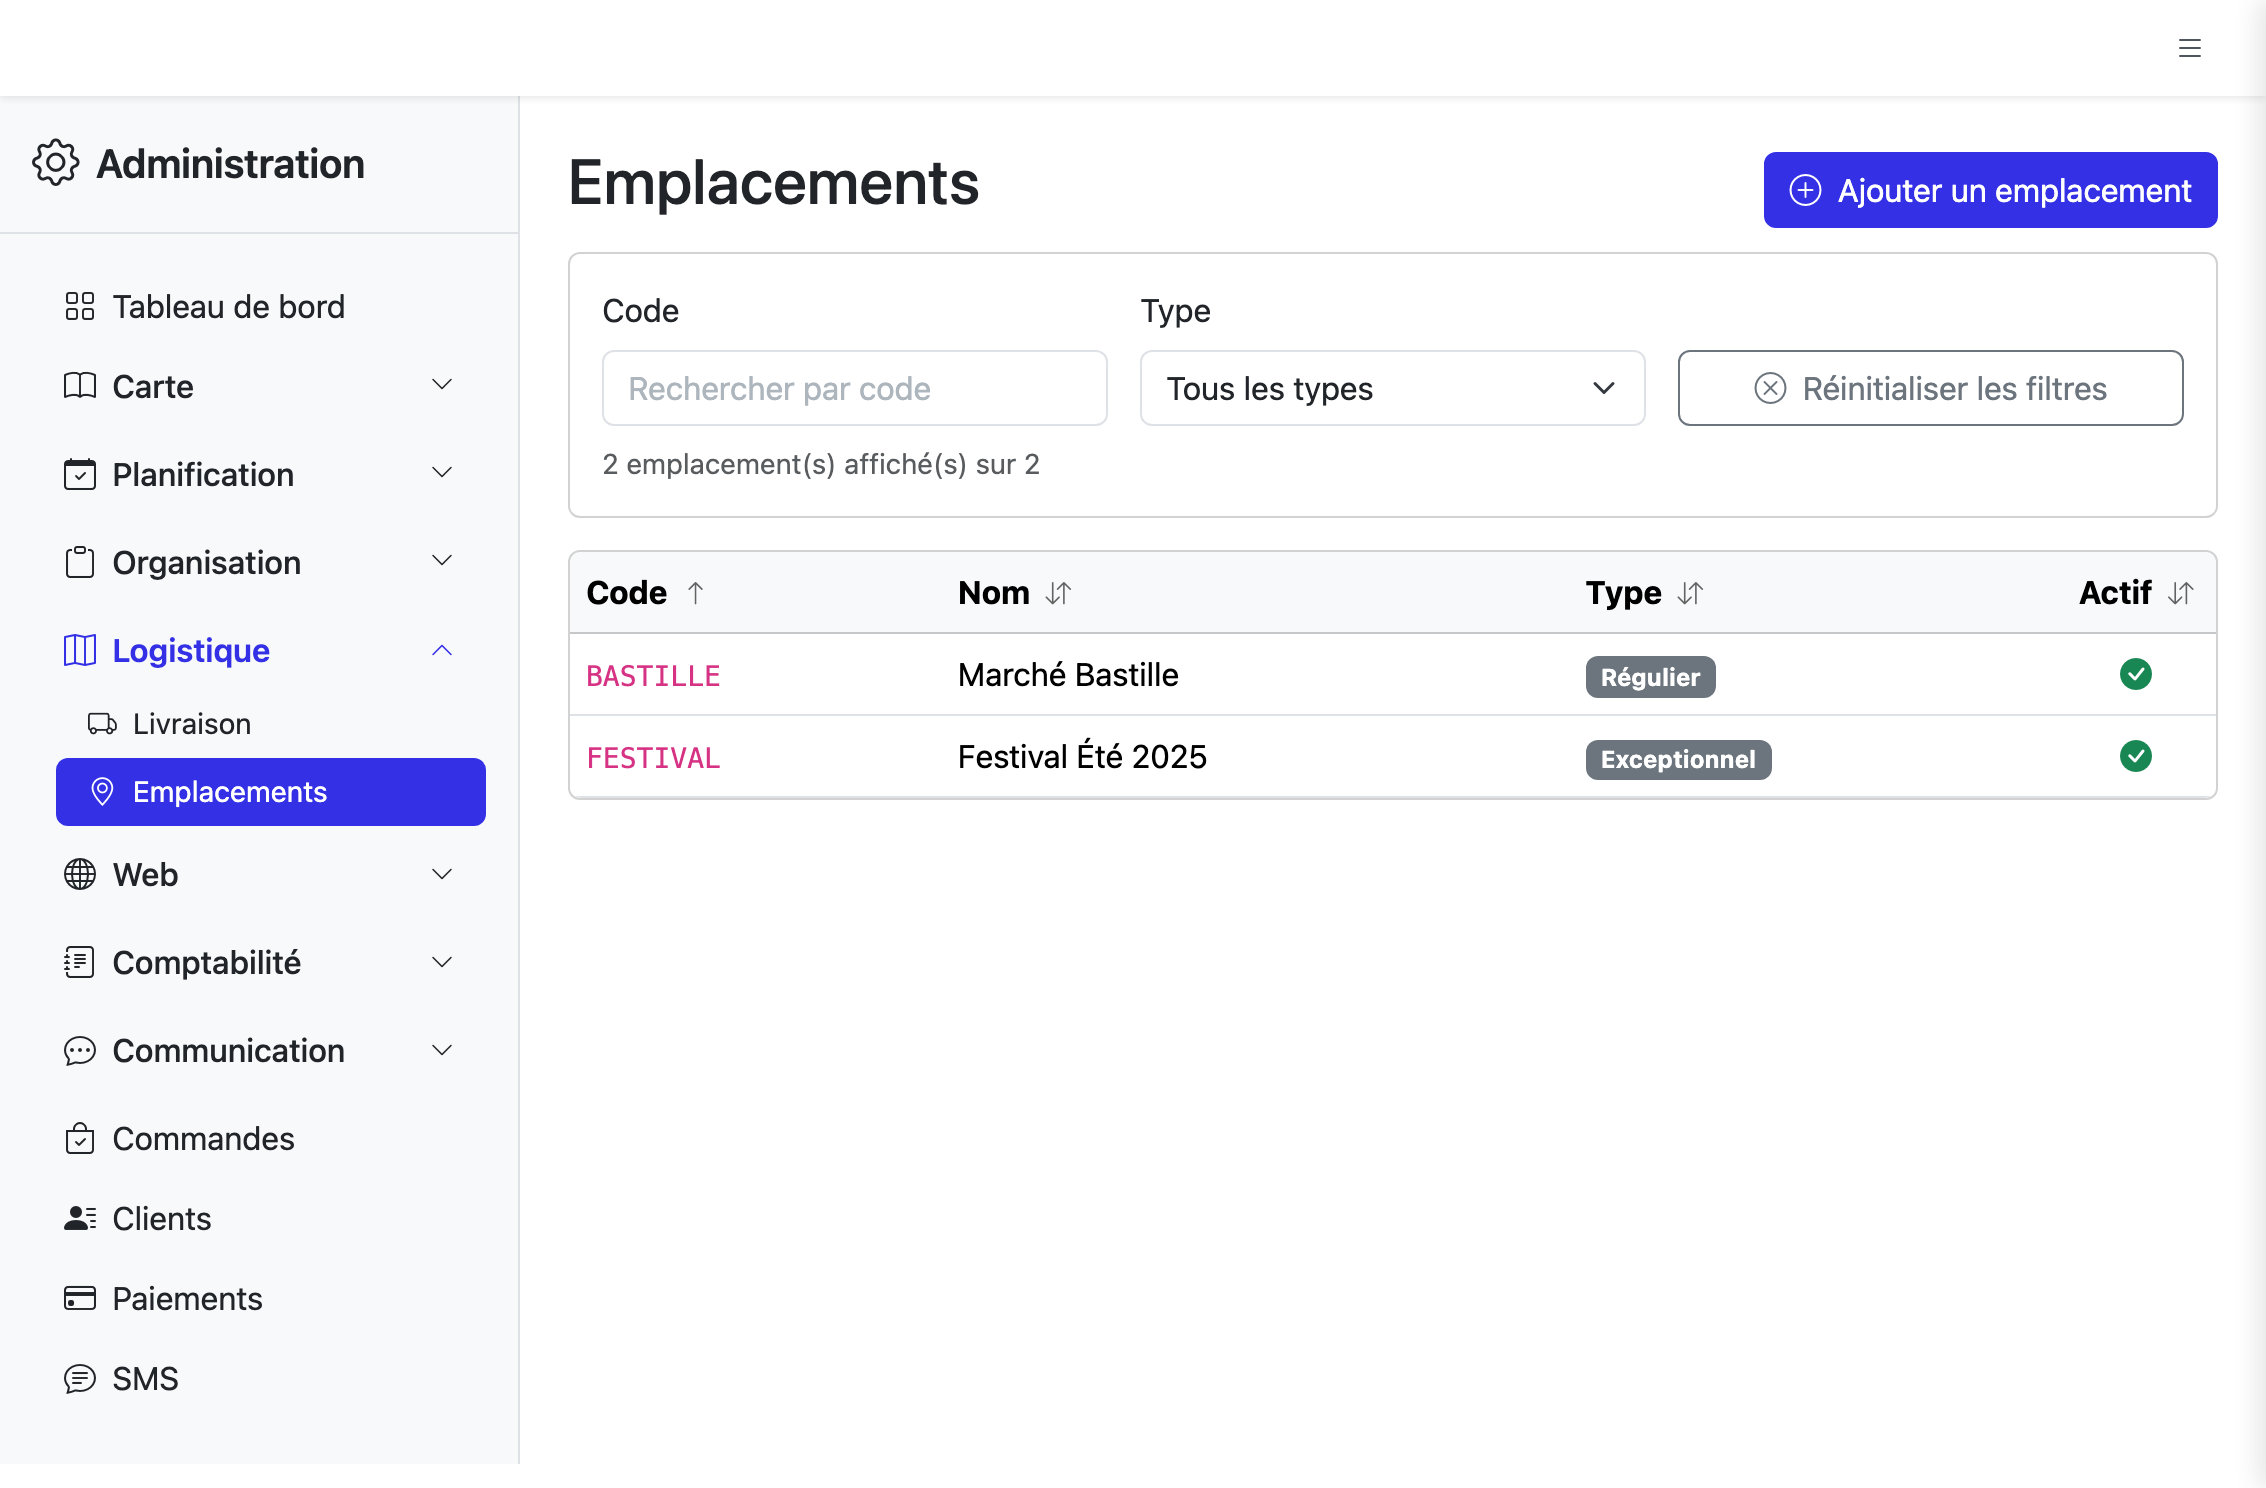Click the Administration gear icon

tap(55, 163)
